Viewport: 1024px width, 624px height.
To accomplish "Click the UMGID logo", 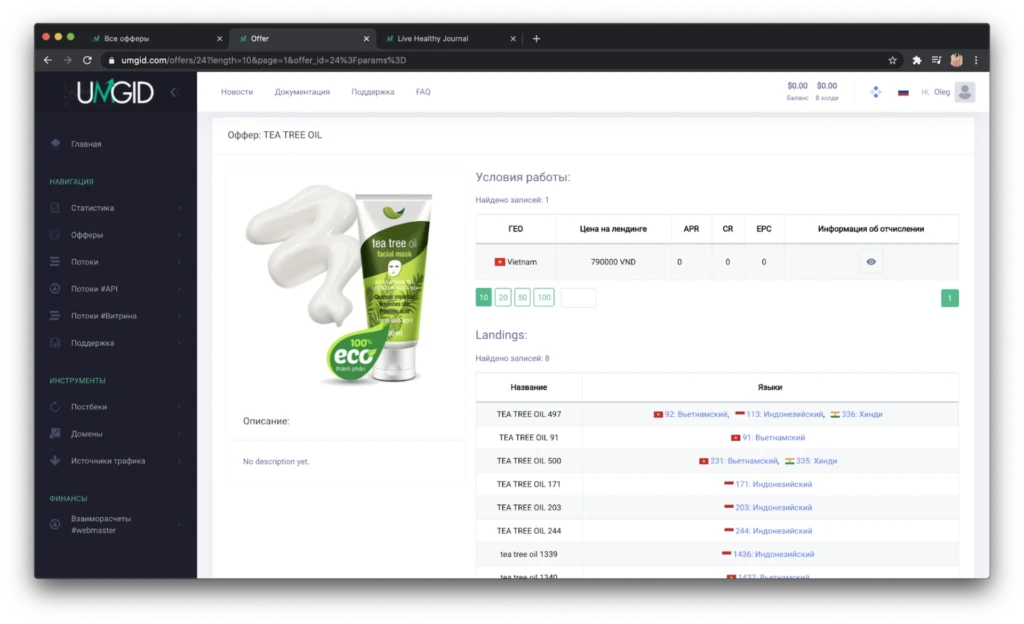I will (x=114, y=92).
